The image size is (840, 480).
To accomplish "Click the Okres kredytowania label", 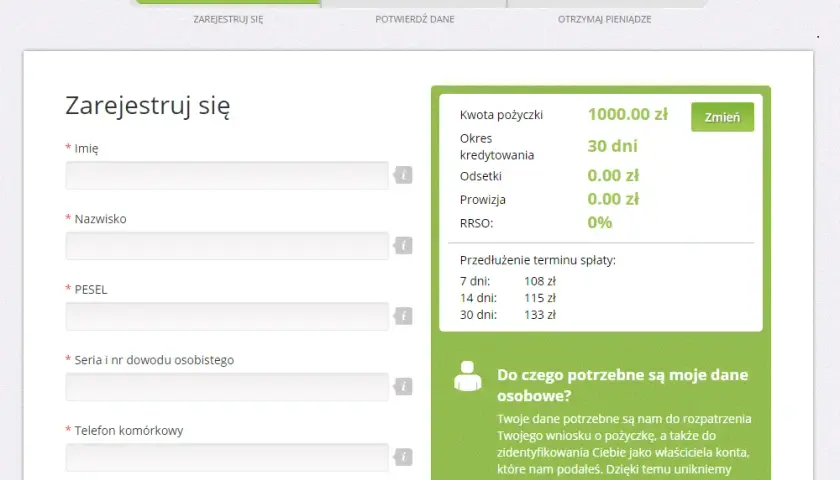I will tap(497, 146).
